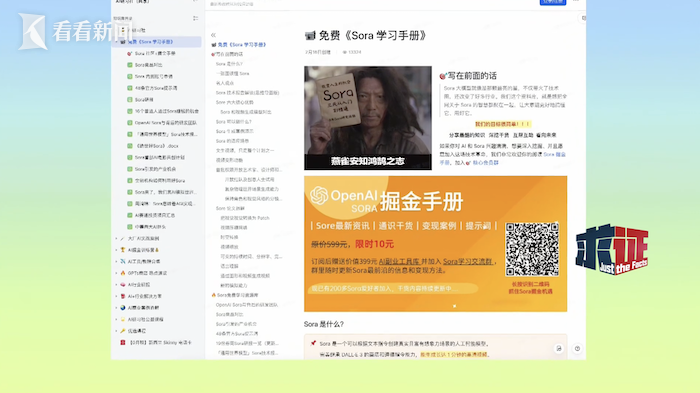Image resolution: width=700 pixels, height=393 pixels.
Task: Click fire icon beside 'Sora免费学习资源库' in outline
Action: [213, 295]
